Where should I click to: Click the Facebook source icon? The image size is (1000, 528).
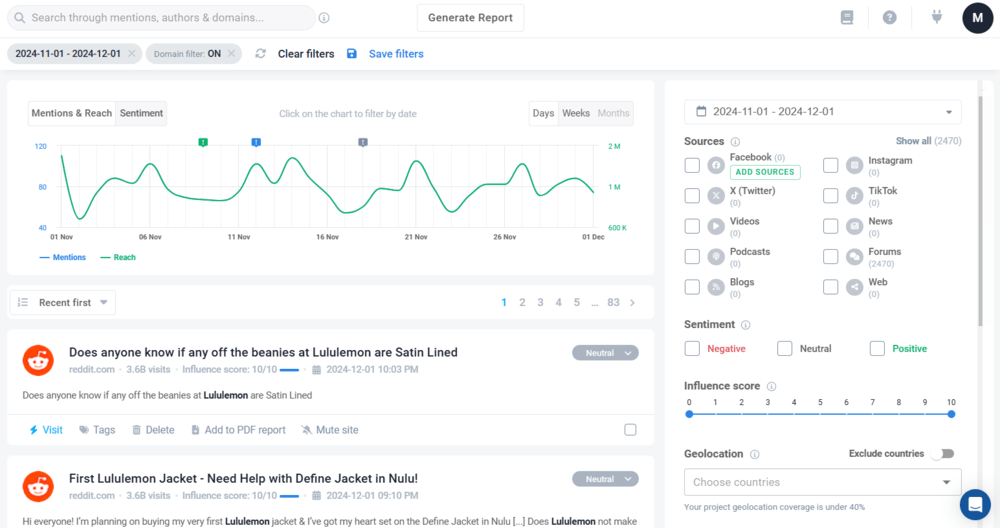tap(716, 166)
